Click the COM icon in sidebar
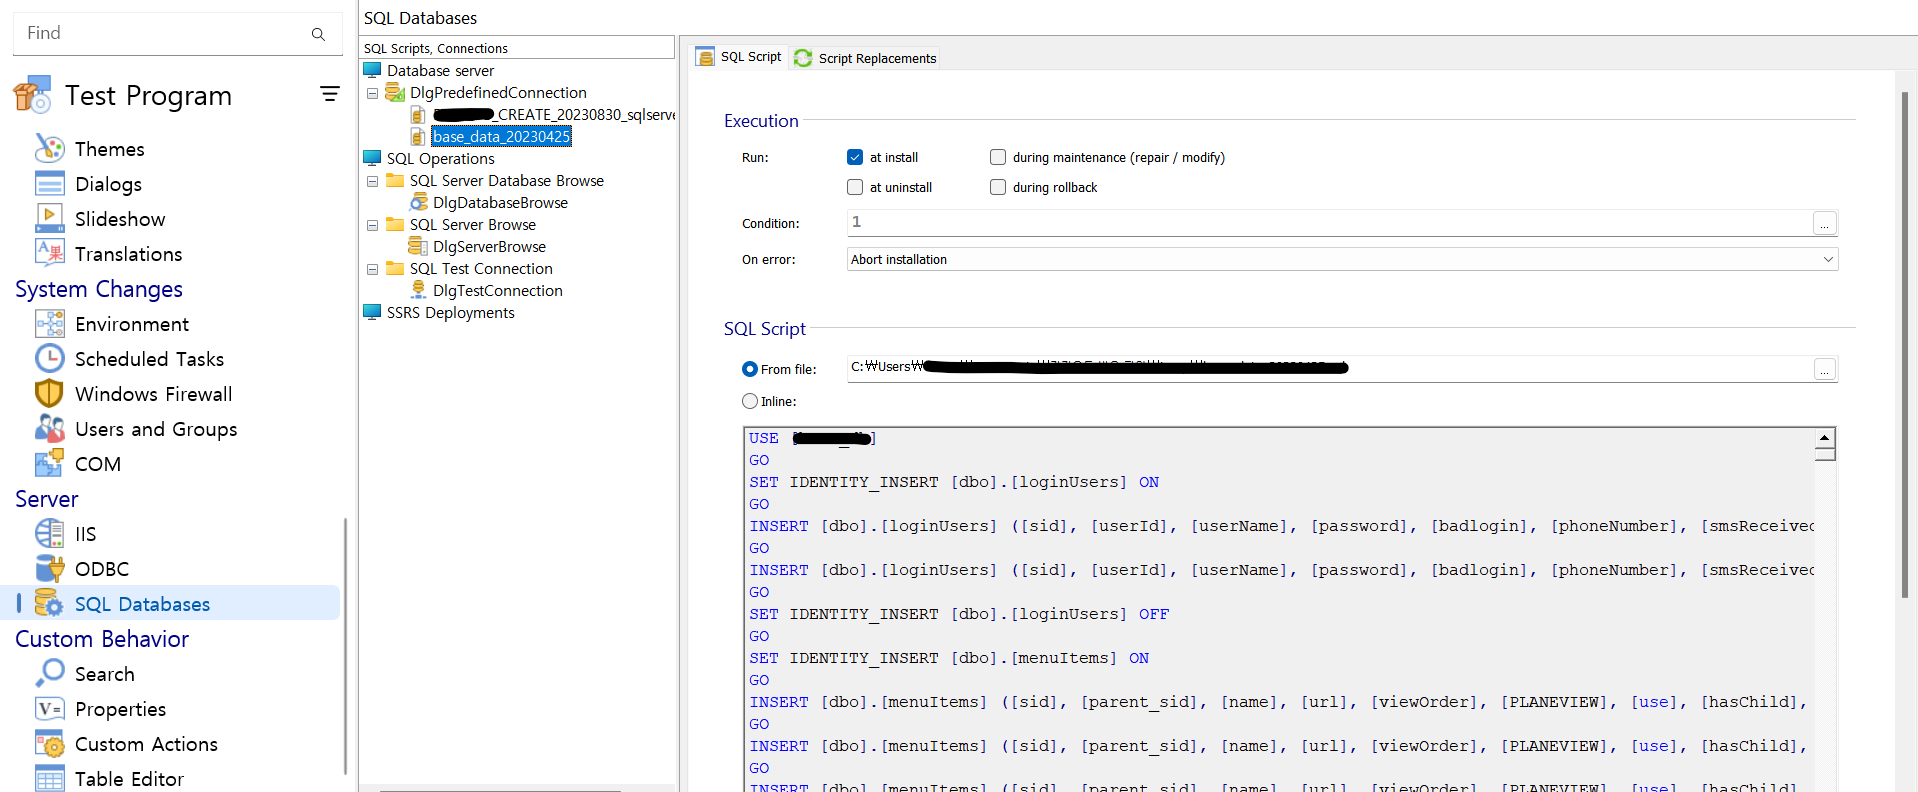This screenshot has width=1918, height=792. point(49,463)
